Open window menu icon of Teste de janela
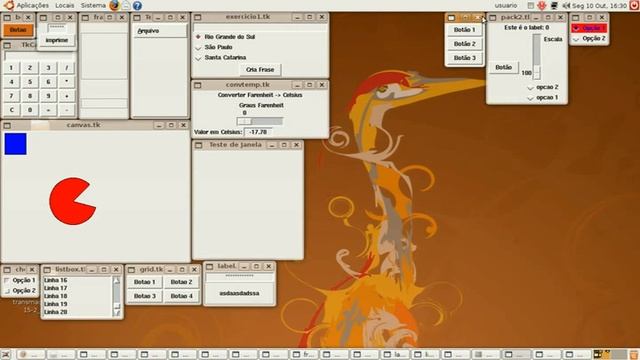640x360 pixels. pyautogui.click(x=198, y=145)
